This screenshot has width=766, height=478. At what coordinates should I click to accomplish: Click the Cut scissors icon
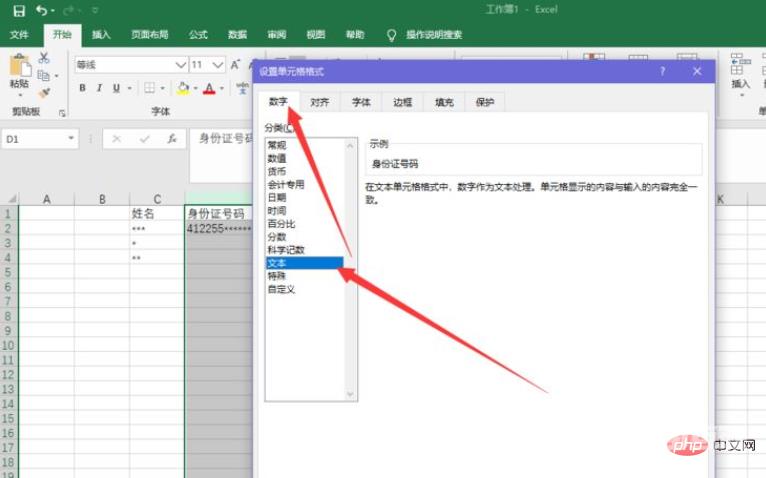click(x=44, y=58)
